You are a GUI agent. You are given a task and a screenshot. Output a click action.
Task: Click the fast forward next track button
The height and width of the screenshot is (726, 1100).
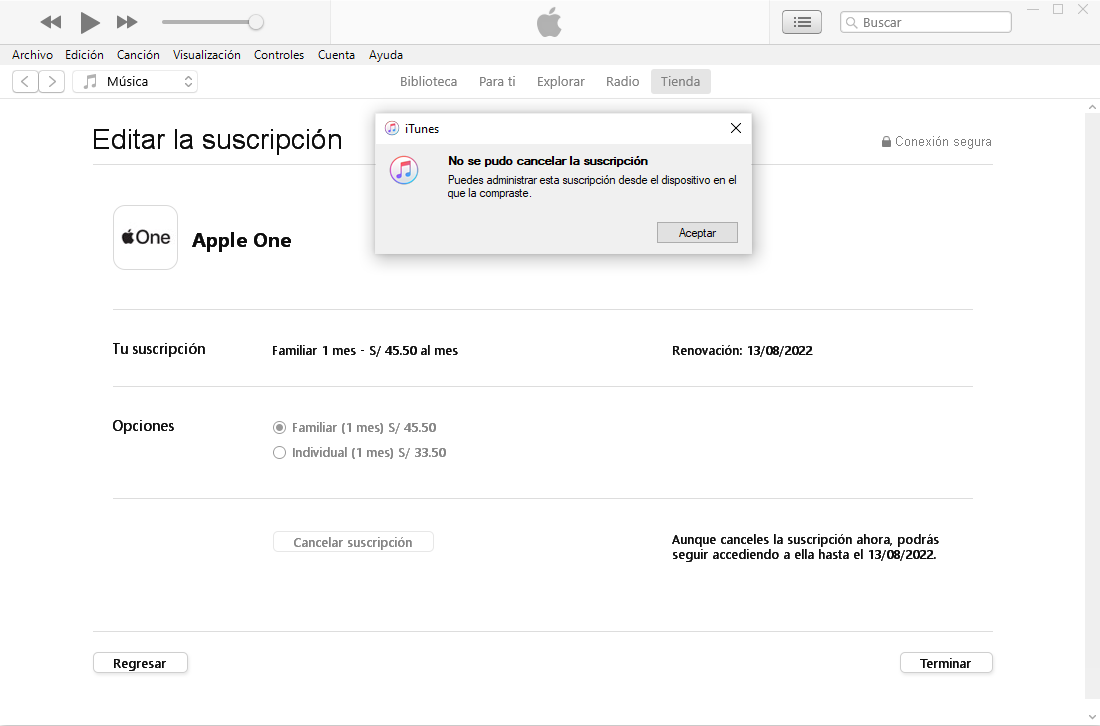127,22
